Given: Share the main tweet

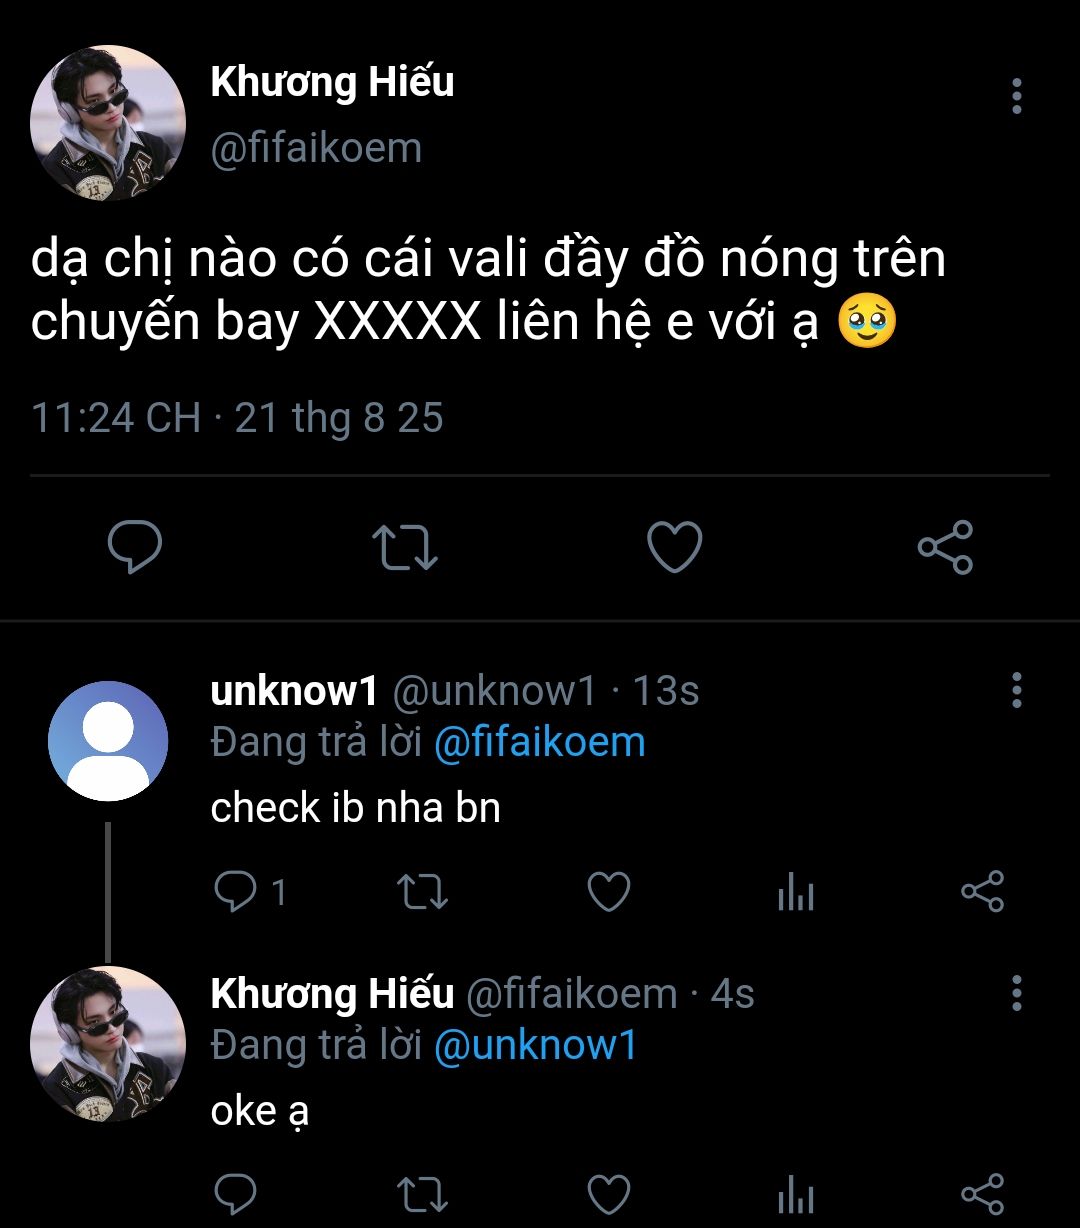Looking at the screenshot, I should pos(945,548).
